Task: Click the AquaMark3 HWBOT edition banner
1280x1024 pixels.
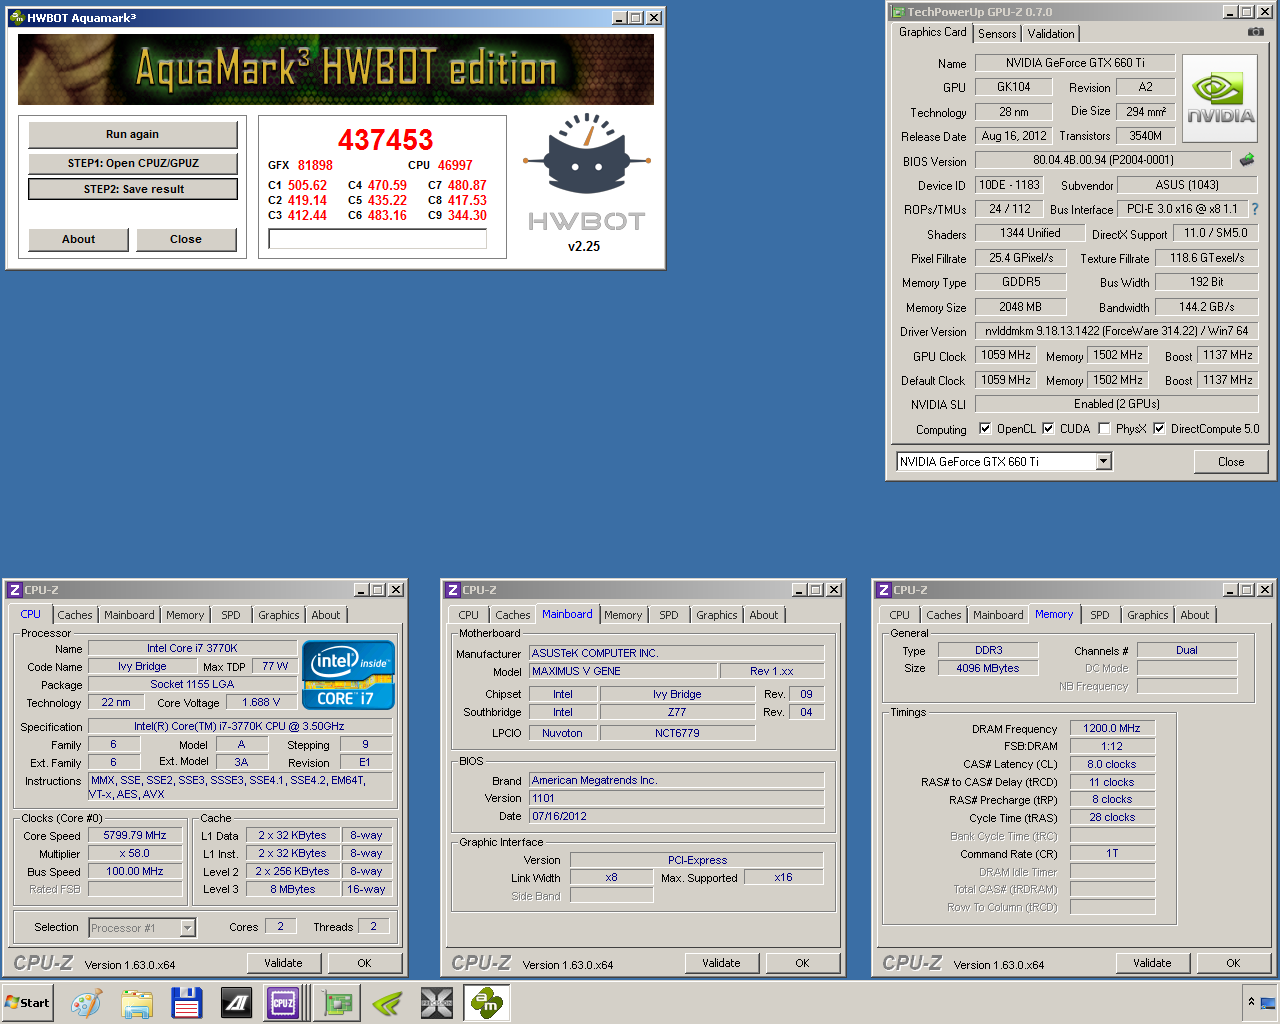Action: point(336,69)
